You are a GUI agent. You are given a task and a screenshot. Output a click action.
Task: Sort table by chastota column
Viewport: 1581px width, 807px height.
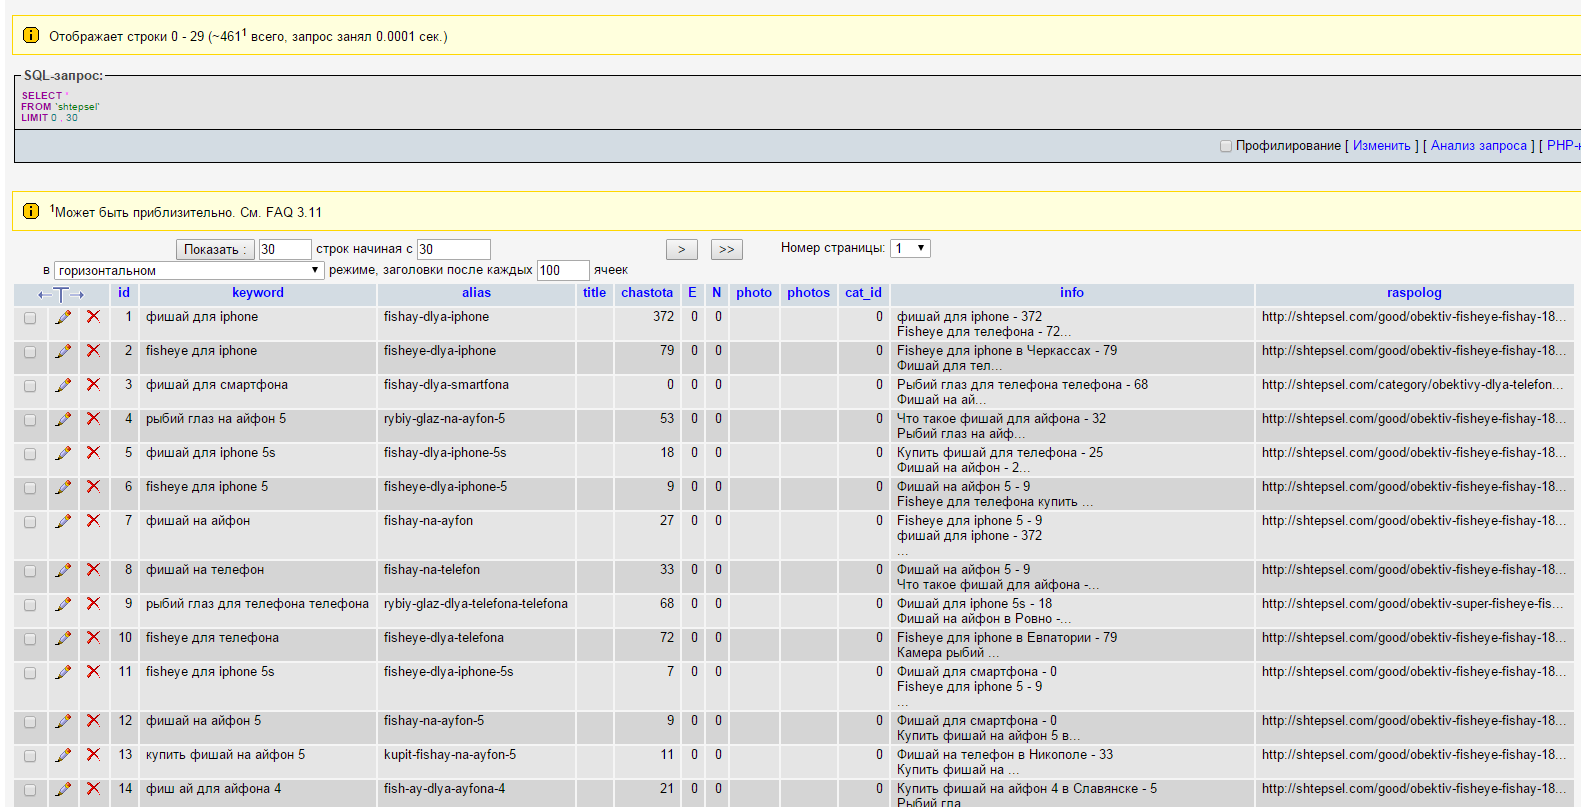[647, 293]
